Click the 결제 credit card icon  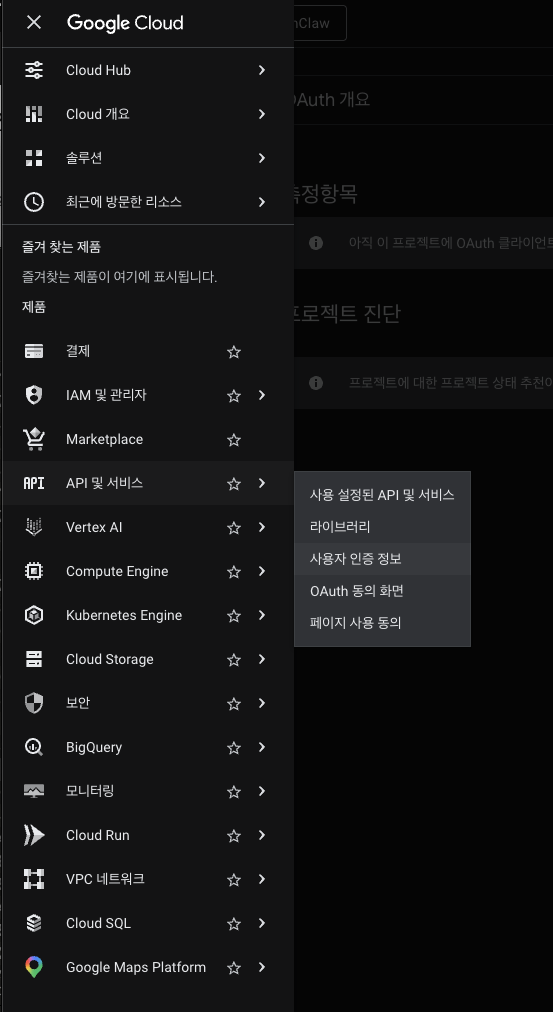click(34, 351)
